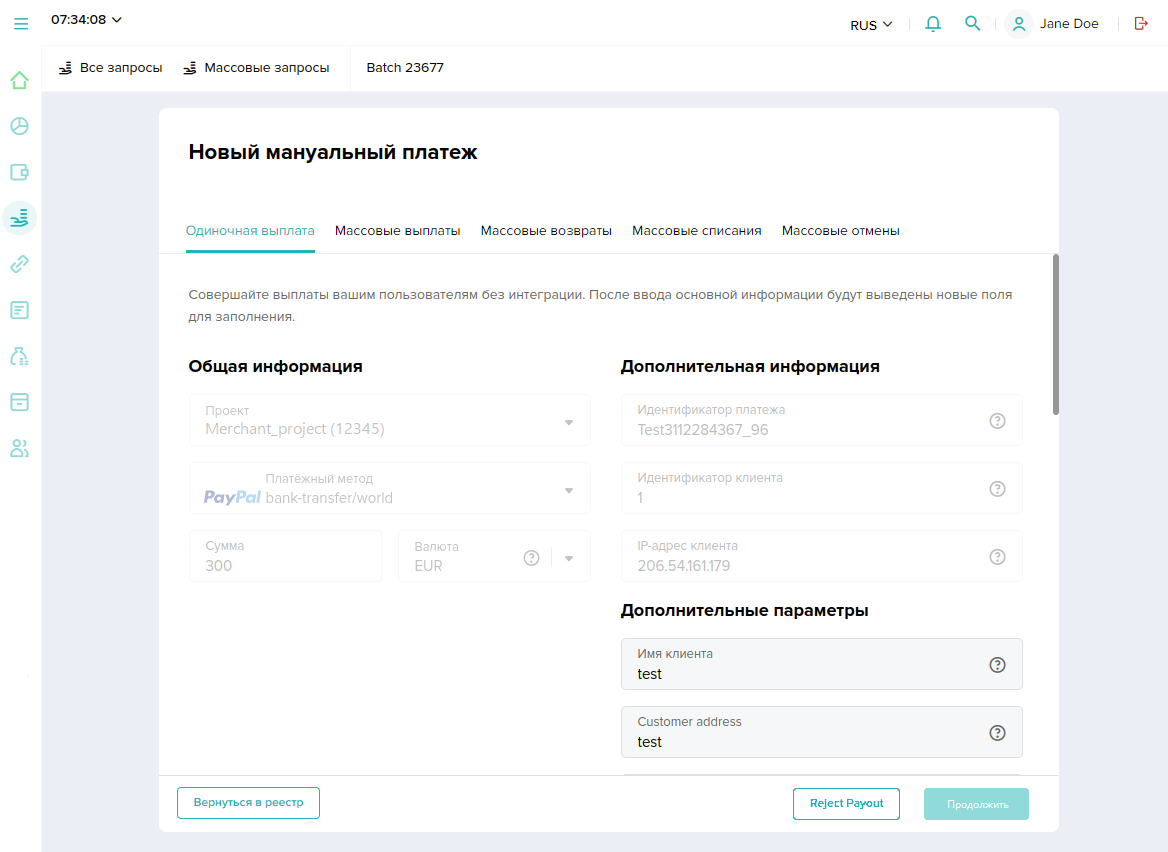This screenshot has height=852, width=1168.
Task: Click the logout icon beside Jane Doe
Action: click(x=1141, y=24)
